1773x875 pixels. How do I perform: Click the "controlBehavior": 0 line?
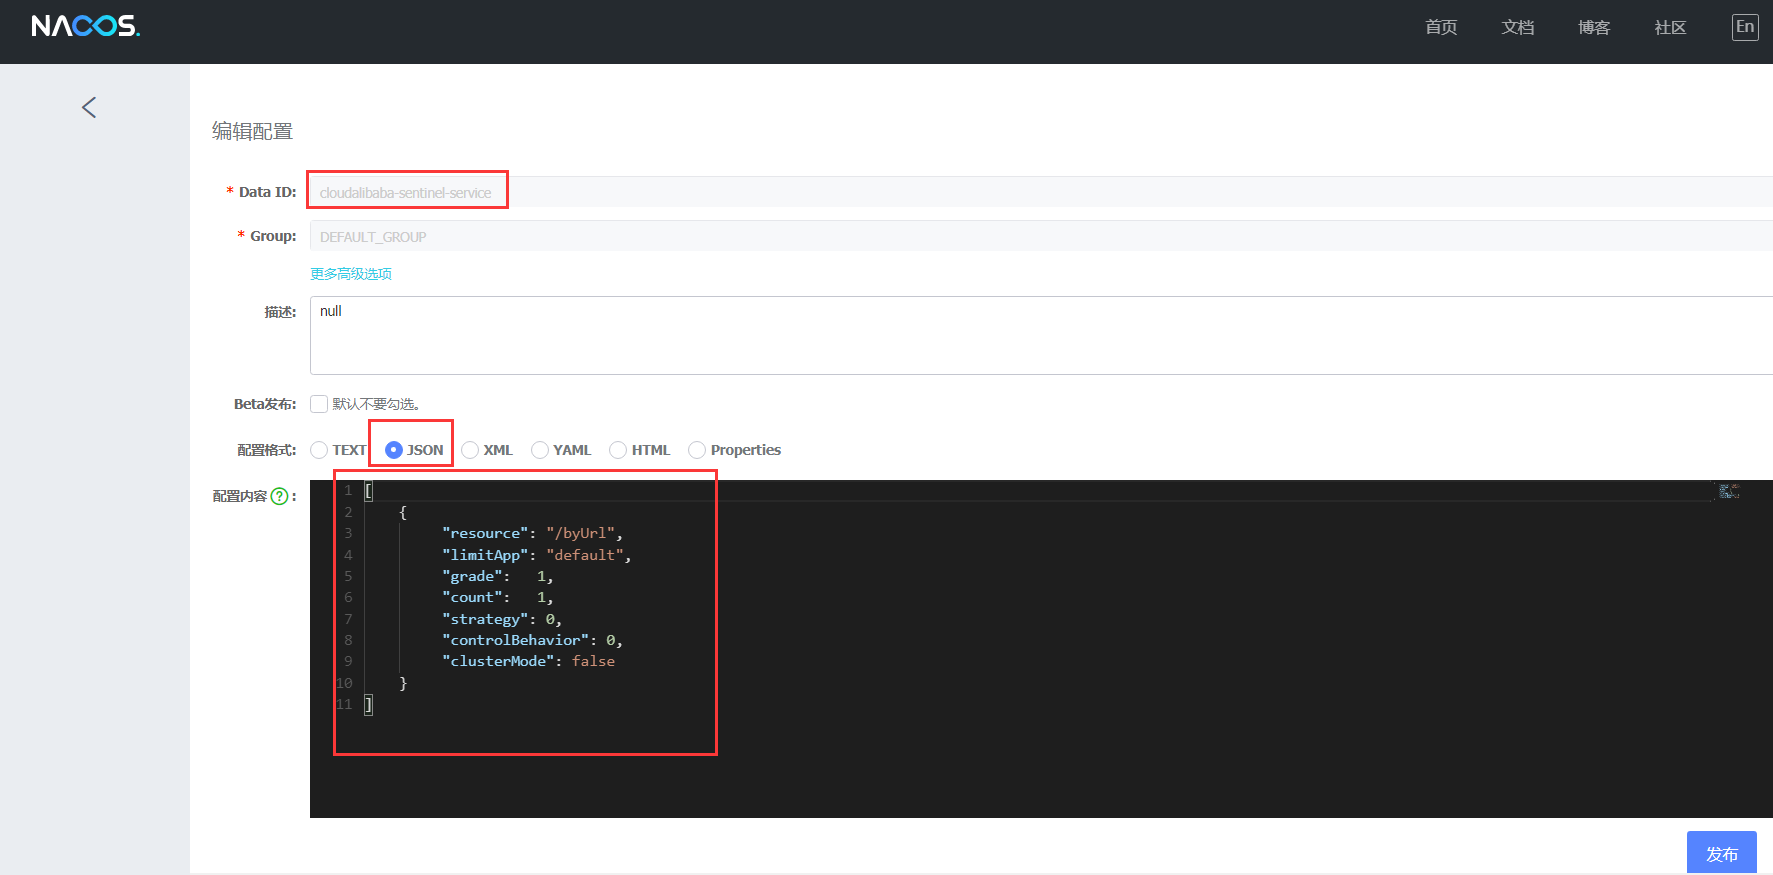532,640
